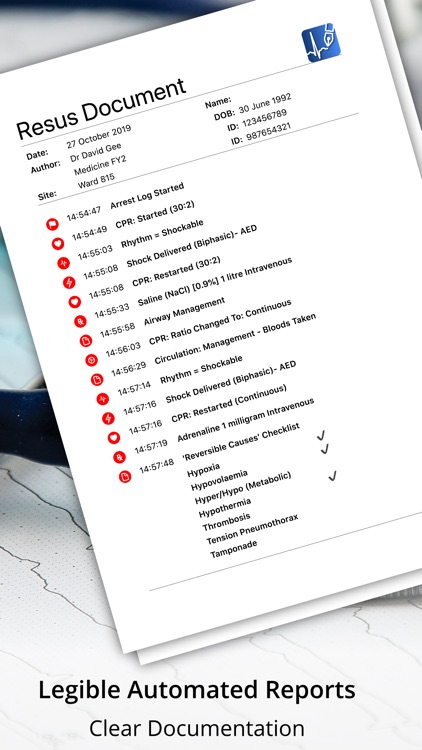Tap the Rx icon beside Adrenaline 1 milligram
Screen dimensions: 422x750
point(120,457)
